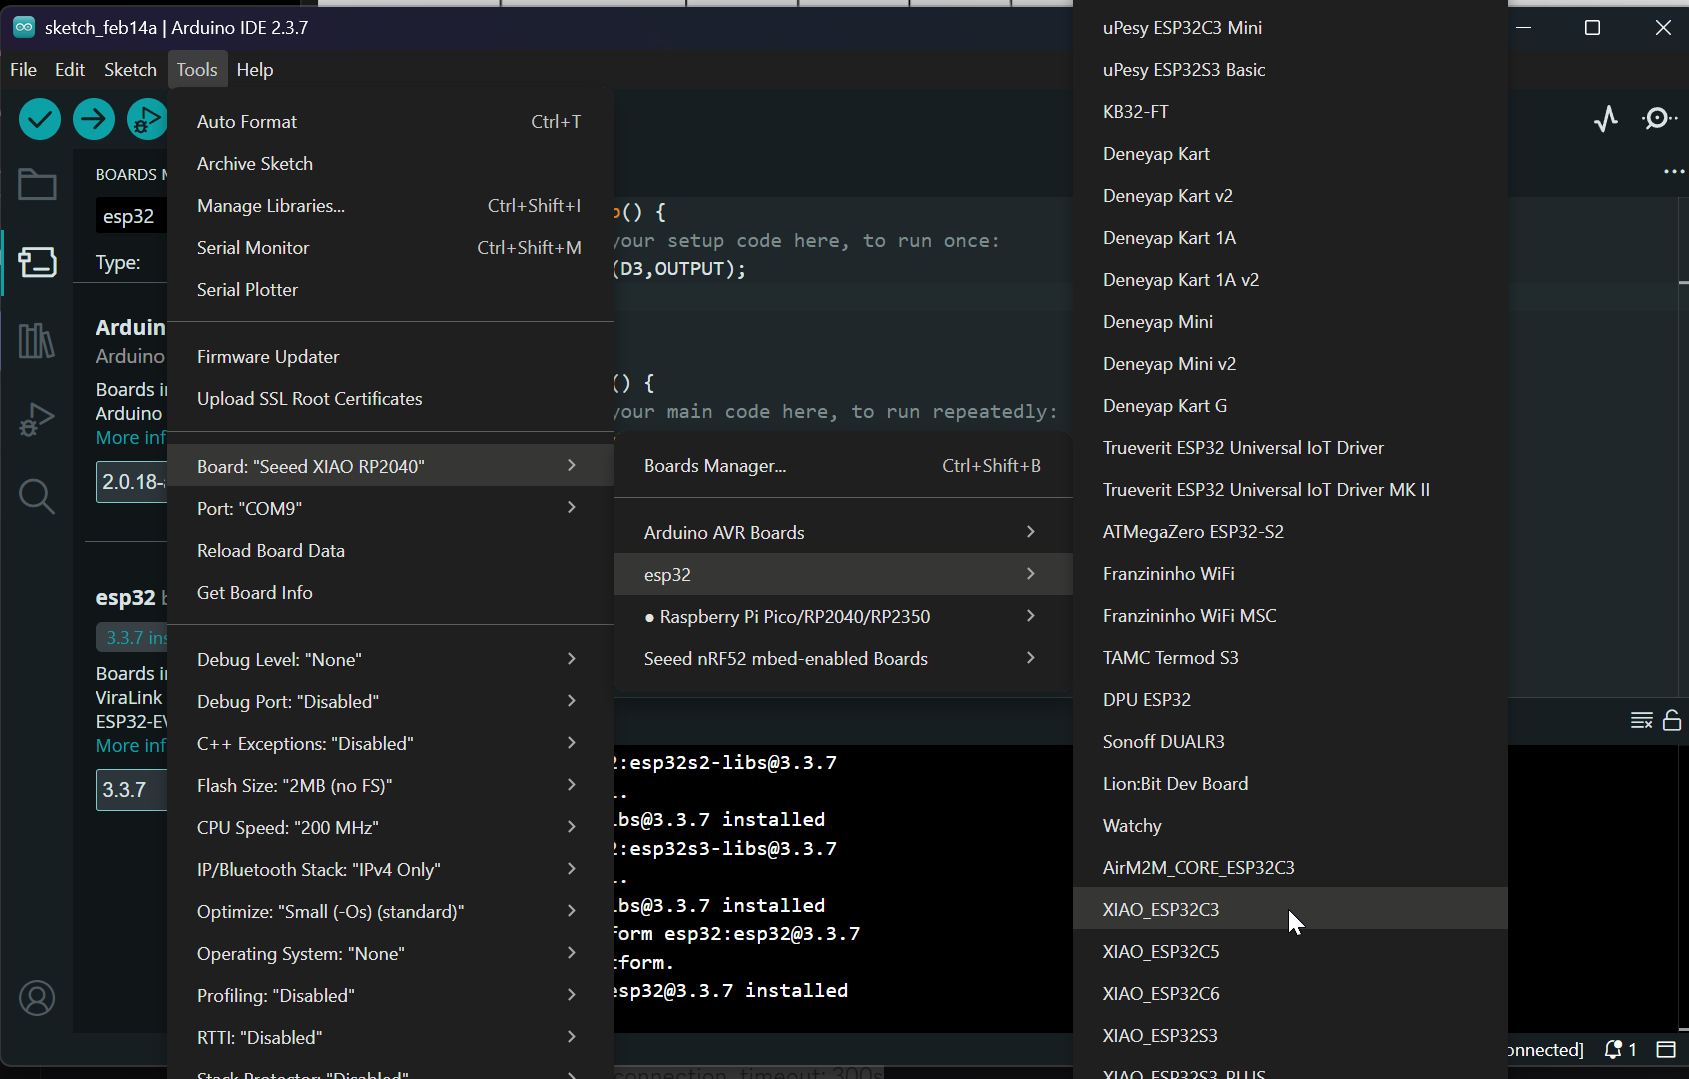Click the Verify sketch checkmark icon
The height and width of the screenshot is (1079, 1689).
39,119
